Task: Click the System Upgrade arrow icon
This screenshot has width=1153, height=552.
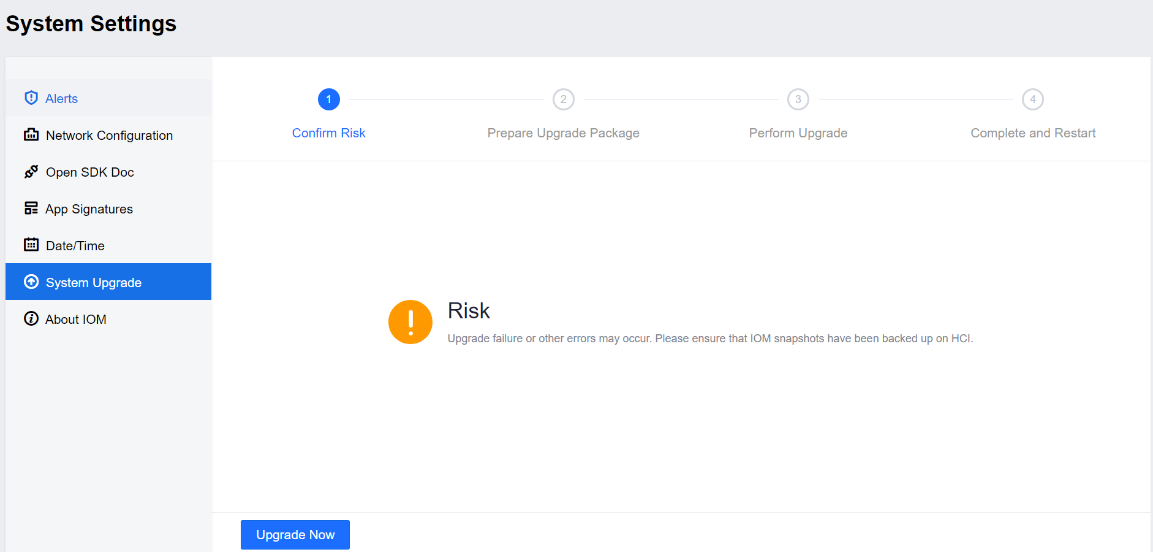Action: (x=31, y=282)
